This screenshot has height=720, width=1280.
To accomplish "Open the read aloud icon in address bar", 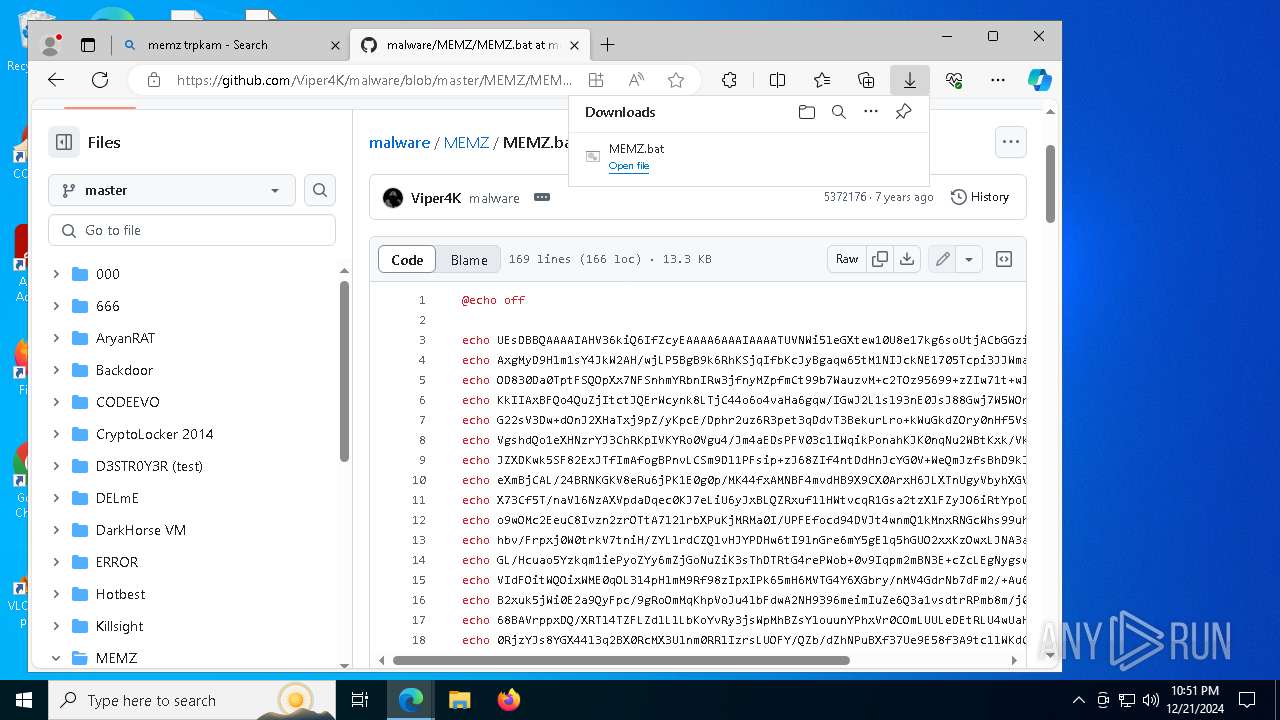I will (x=636, y=80).
